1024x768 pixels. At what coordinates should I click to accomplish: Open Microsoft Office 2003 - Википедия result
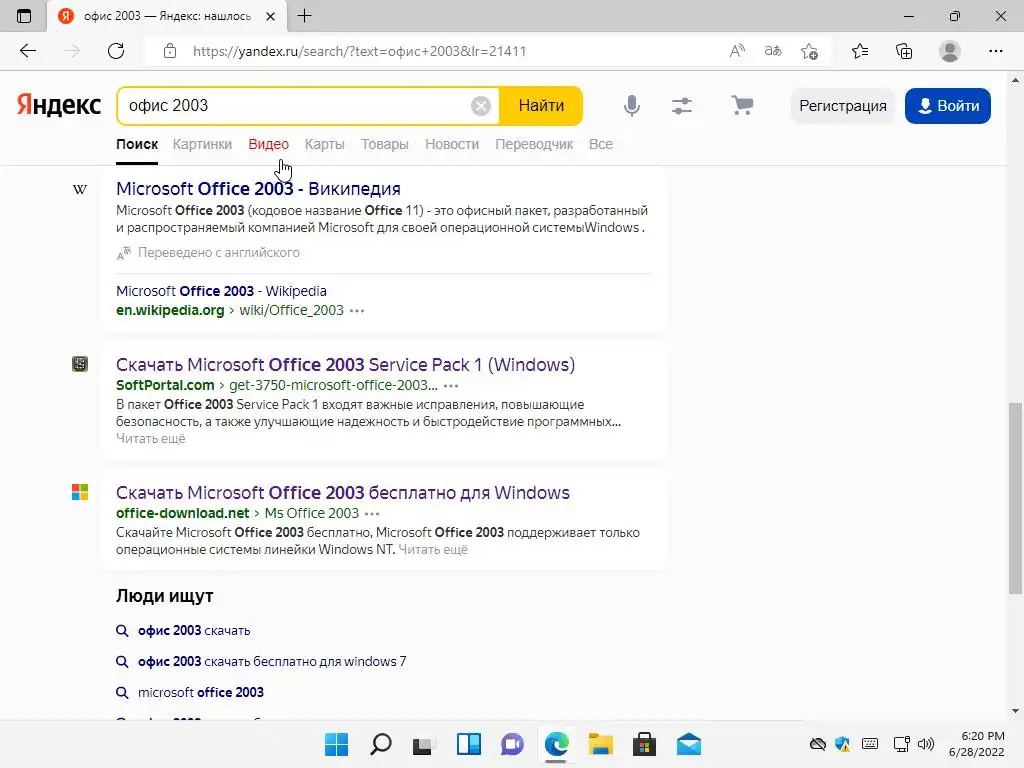coord(259,189)
